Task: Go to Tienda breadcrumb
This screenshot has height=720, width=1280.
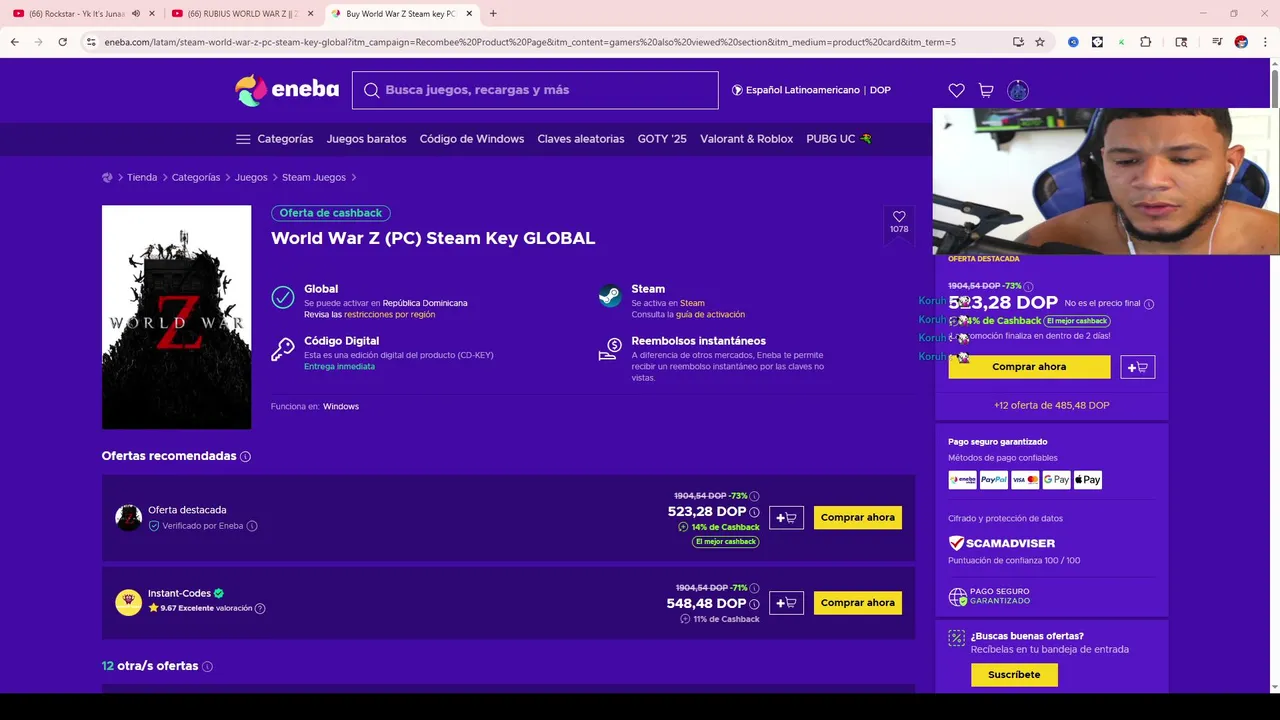Action: coord(142,177)
